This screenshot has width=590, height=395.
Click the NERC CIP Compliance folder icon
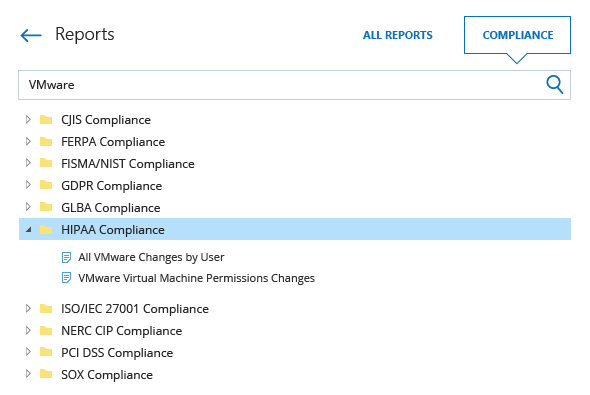point(46,331)
